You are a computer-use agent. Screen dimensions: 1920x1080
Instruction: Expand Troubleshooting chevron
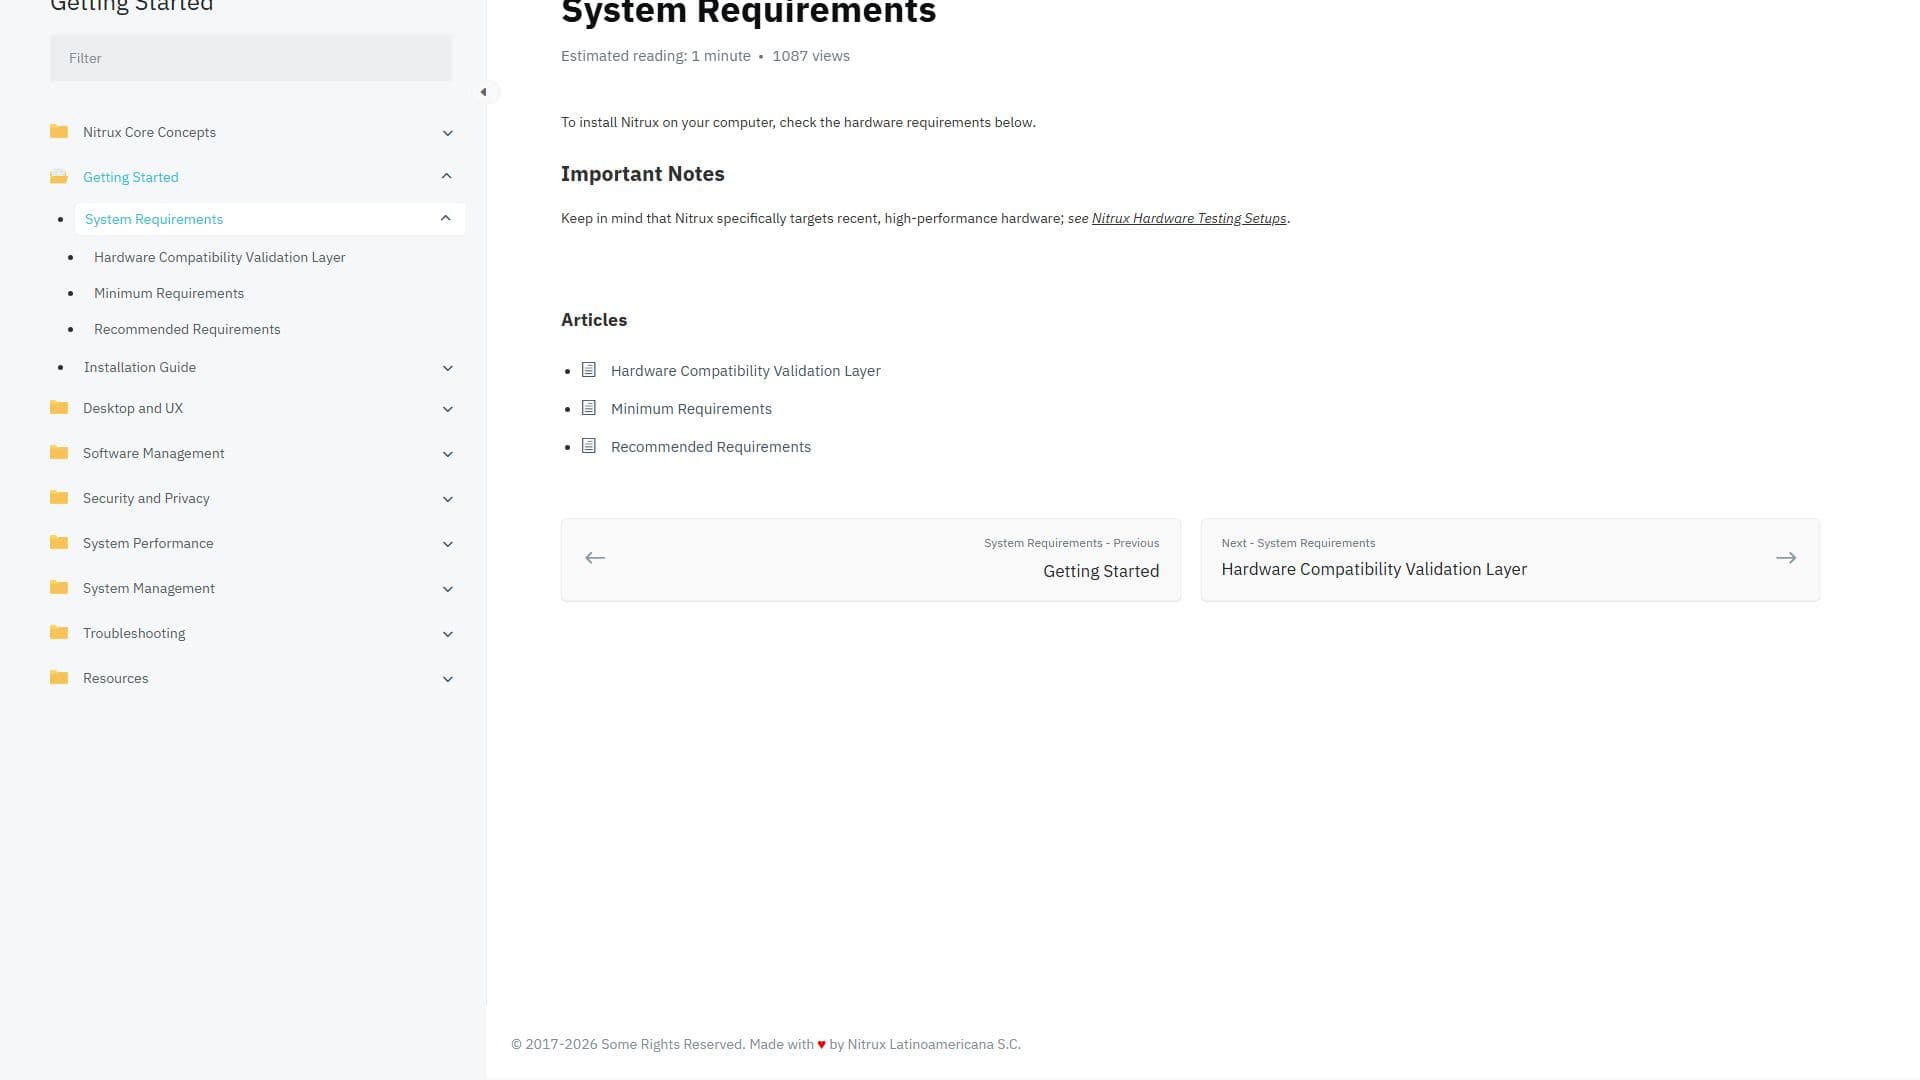pyautogui.click(x=448, y=634)
